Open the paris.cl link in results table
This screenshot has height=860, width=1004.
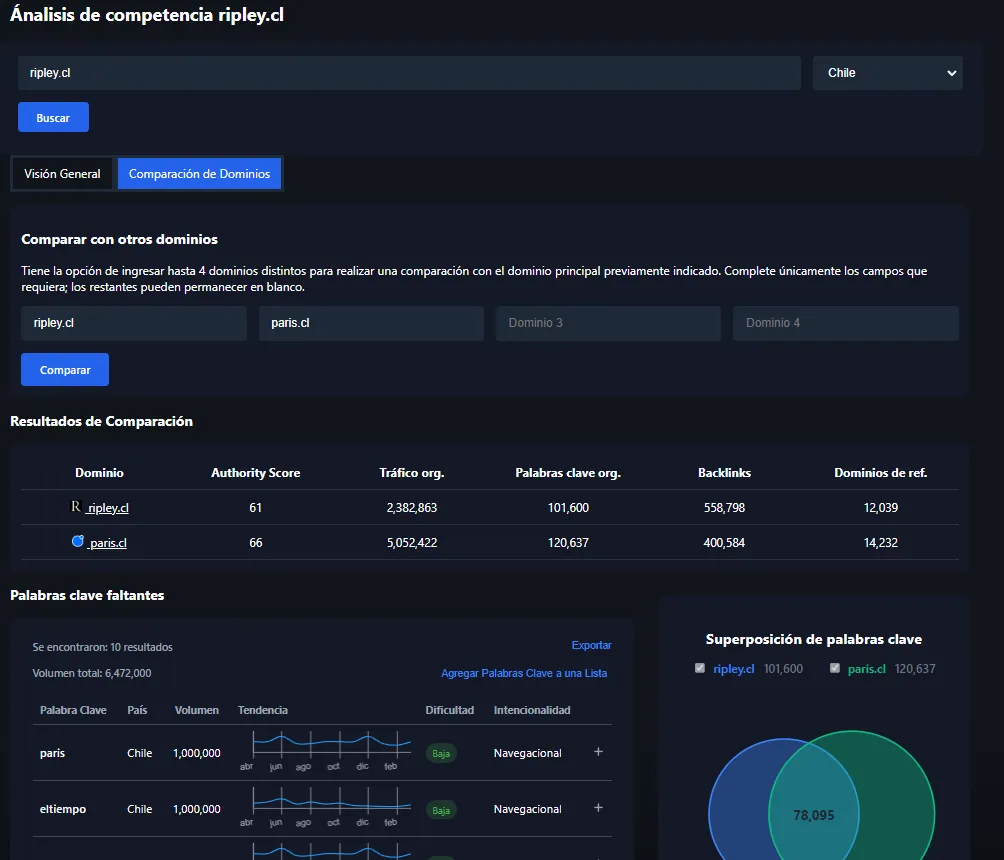(x=108, y=543)
